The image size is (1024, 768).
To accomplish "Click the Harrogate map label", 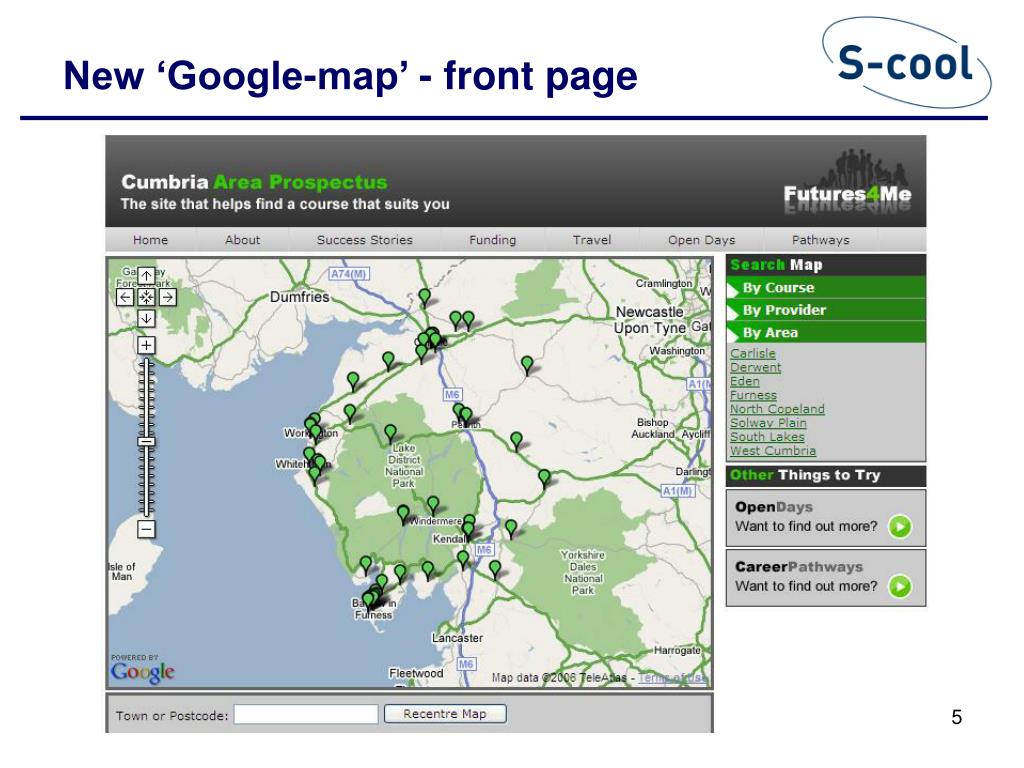I will click(x=677, y=650).
